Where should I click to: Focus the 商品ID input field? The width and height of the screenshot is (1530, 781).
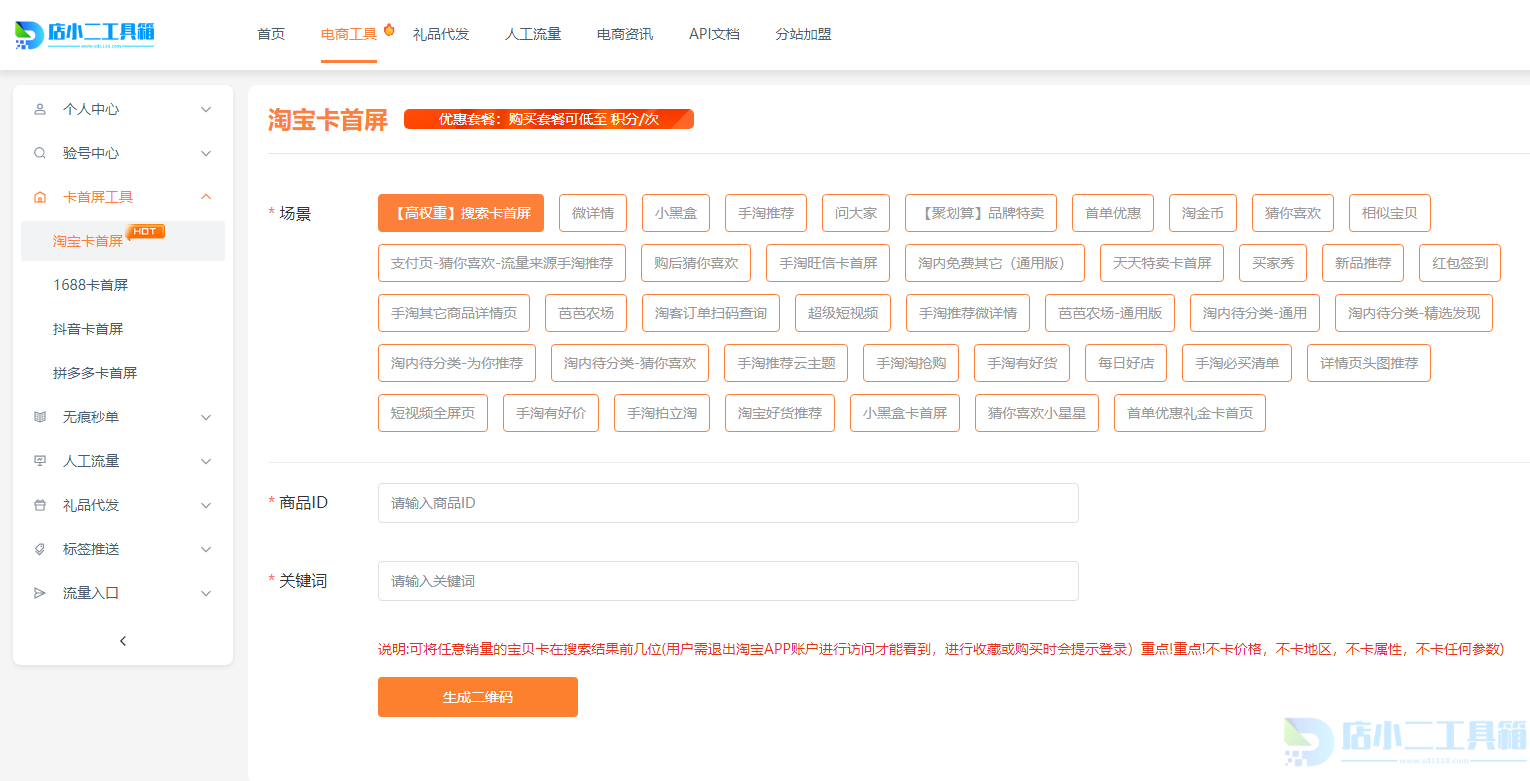[x=728, y=503]
